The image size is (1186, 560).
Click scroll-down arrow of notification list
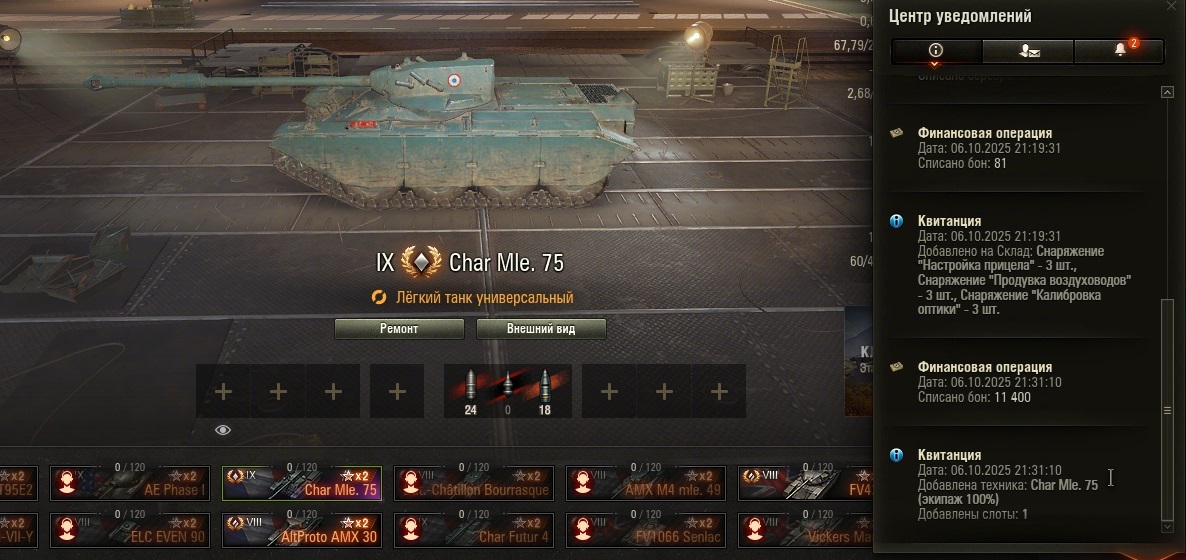point(1167,526)
